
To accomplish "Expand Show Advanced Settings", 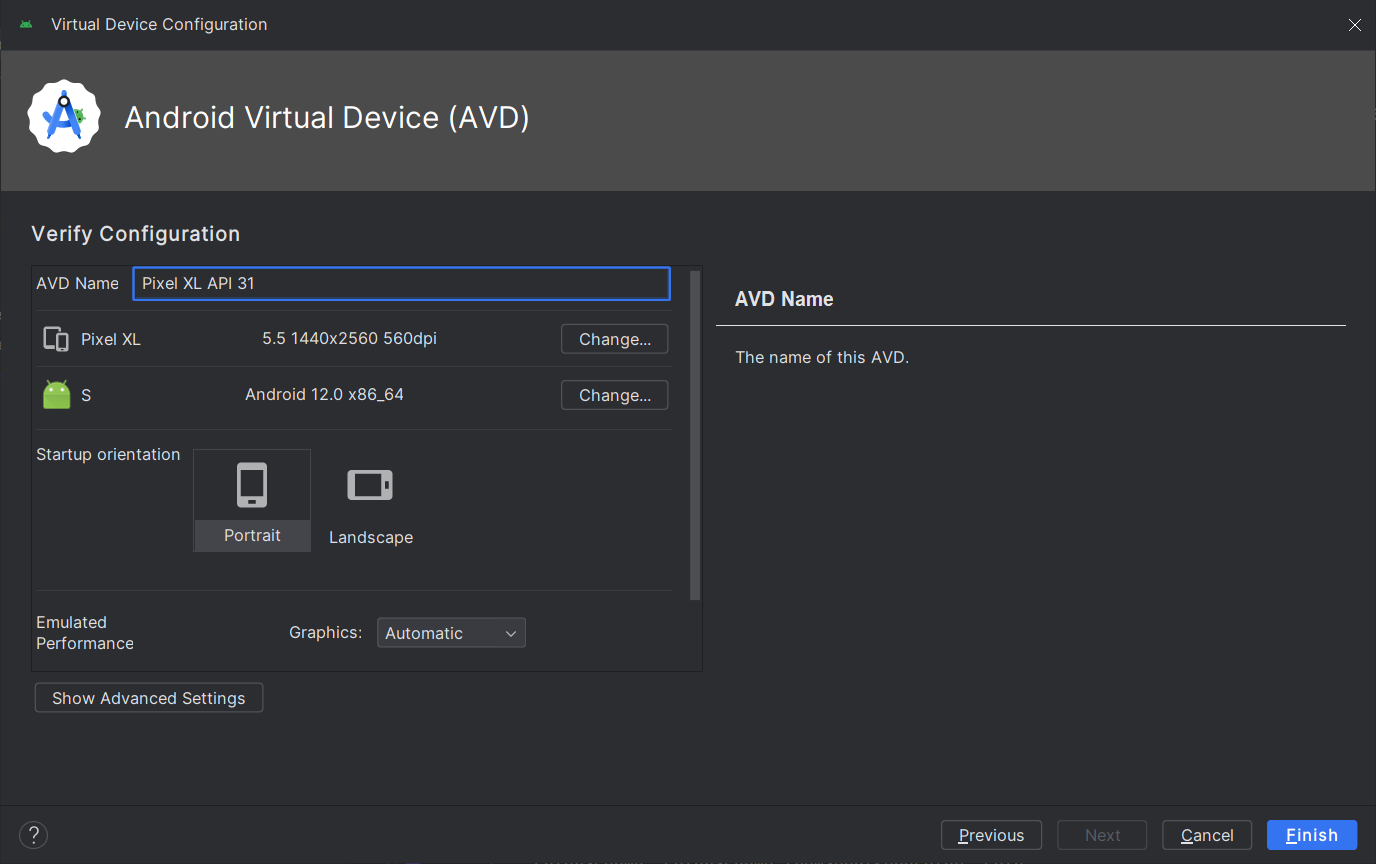I will 149,698.
